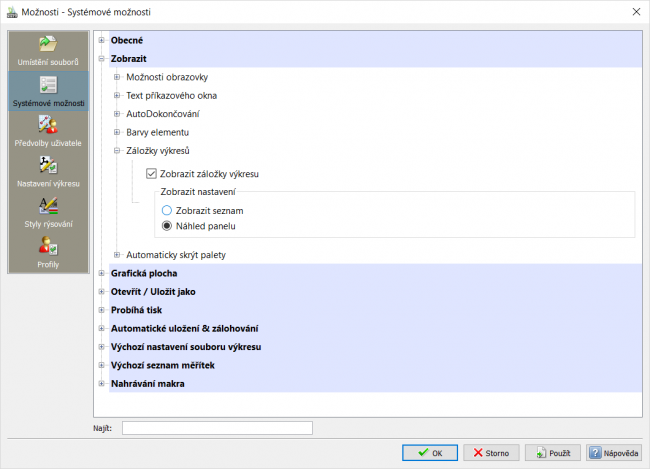
Task: Expand Výchozí nastavení souboru výkresu section
Action: (101, 347)
